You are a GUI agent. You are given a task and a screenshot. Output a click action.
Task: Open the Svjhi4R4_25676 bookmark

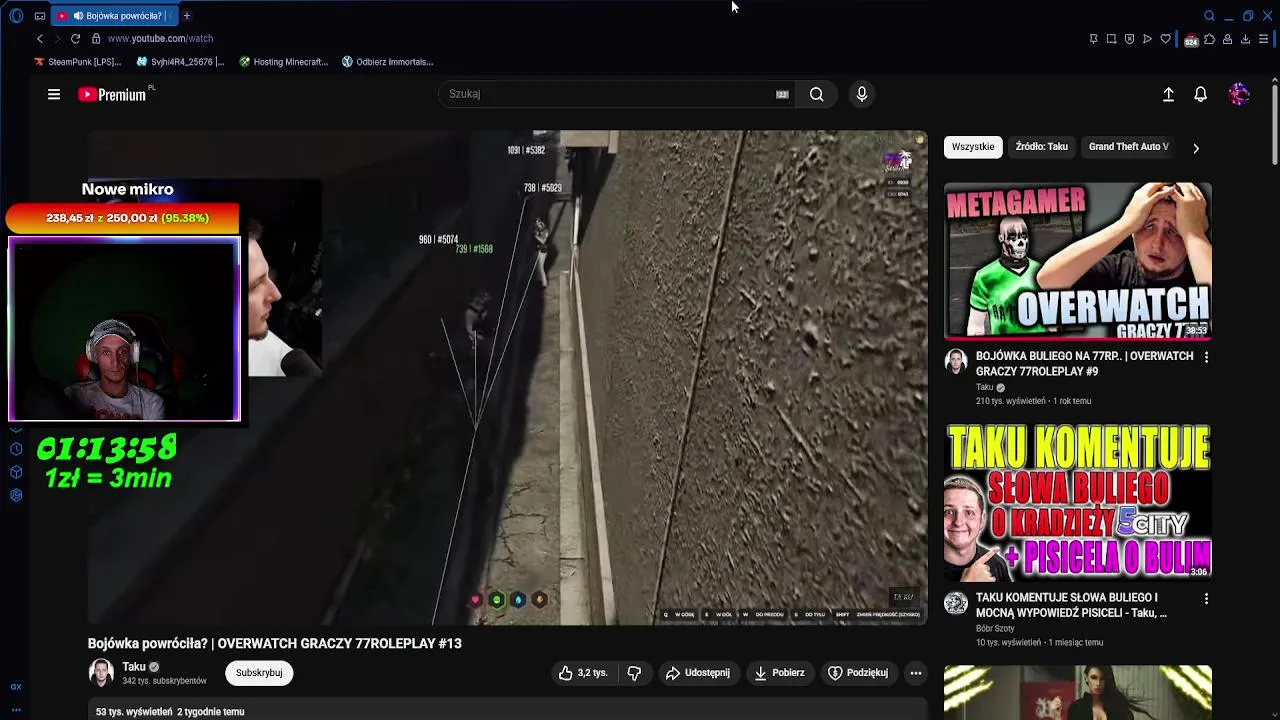click(x=180, y=62)
